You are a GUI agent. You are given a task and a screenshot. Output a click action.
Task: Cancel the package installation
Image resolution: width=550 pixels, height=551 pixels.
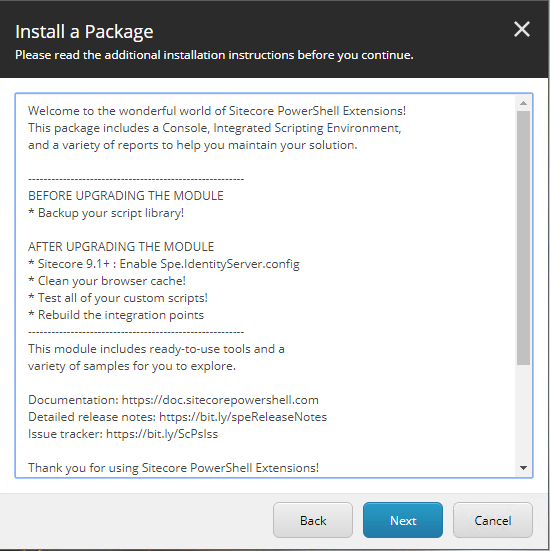pos(493,520)
